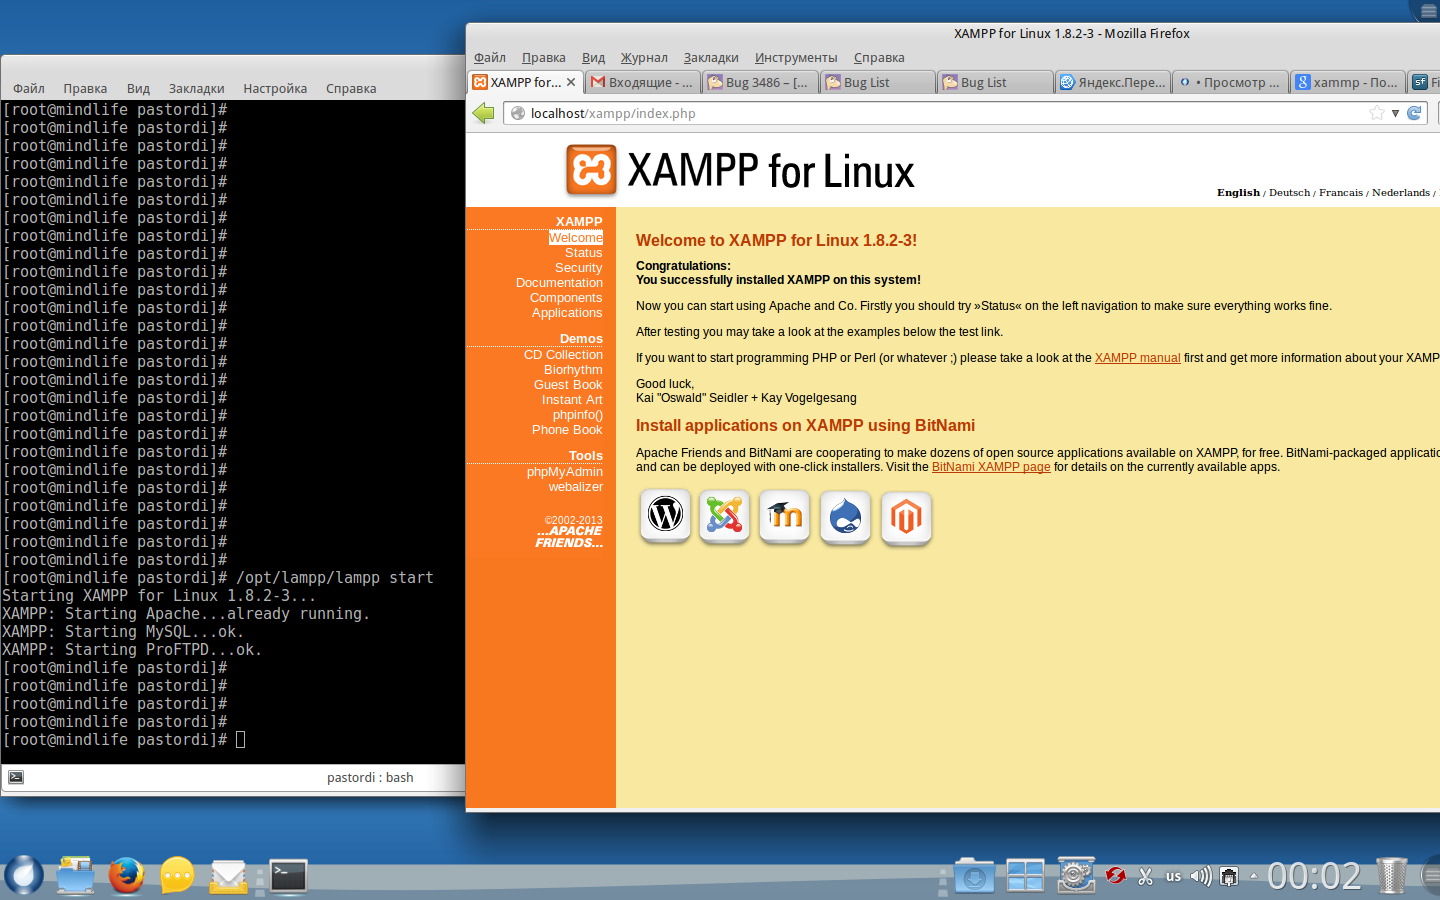
Task: Open the volume control tray icon
Action: 1201,876
